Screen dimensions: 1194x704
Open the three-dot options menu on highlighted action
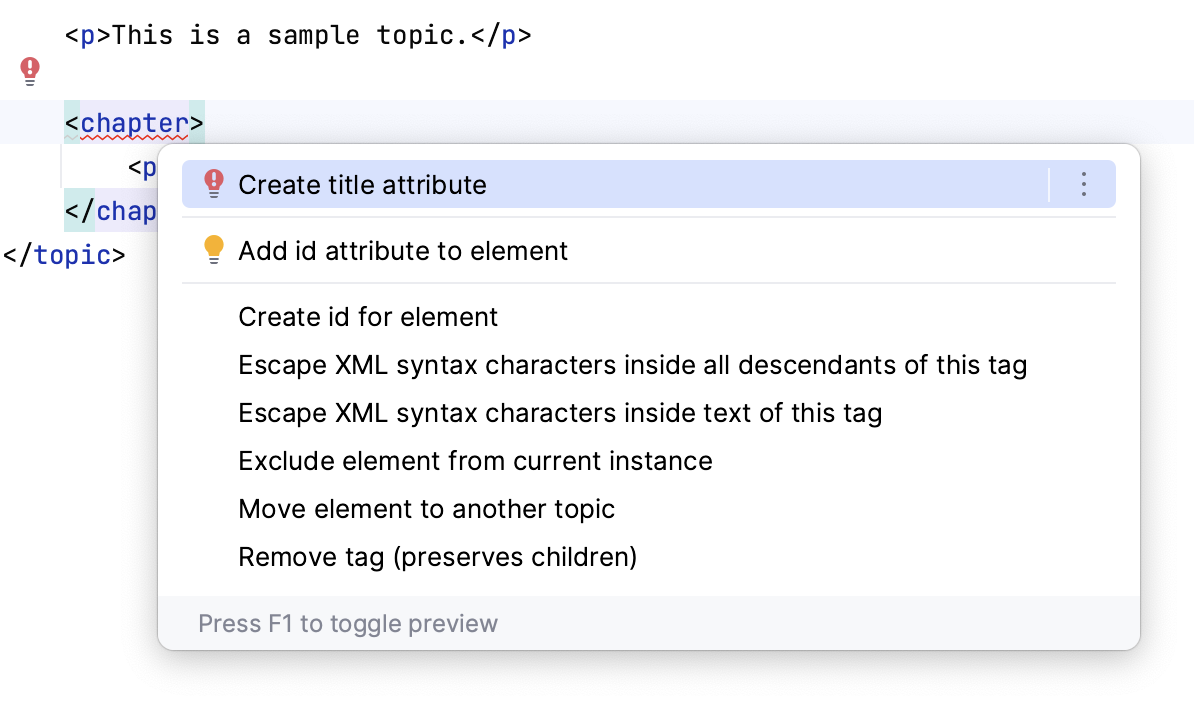click(1083, 184)
